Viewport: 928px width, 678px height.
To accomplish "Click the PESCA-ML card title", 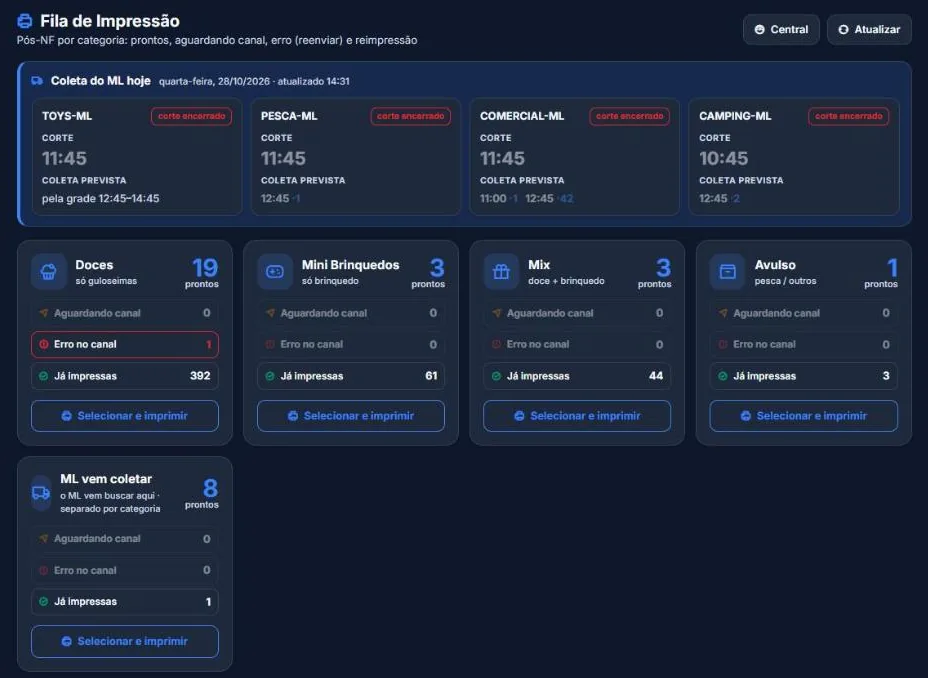I will (289, 116).
